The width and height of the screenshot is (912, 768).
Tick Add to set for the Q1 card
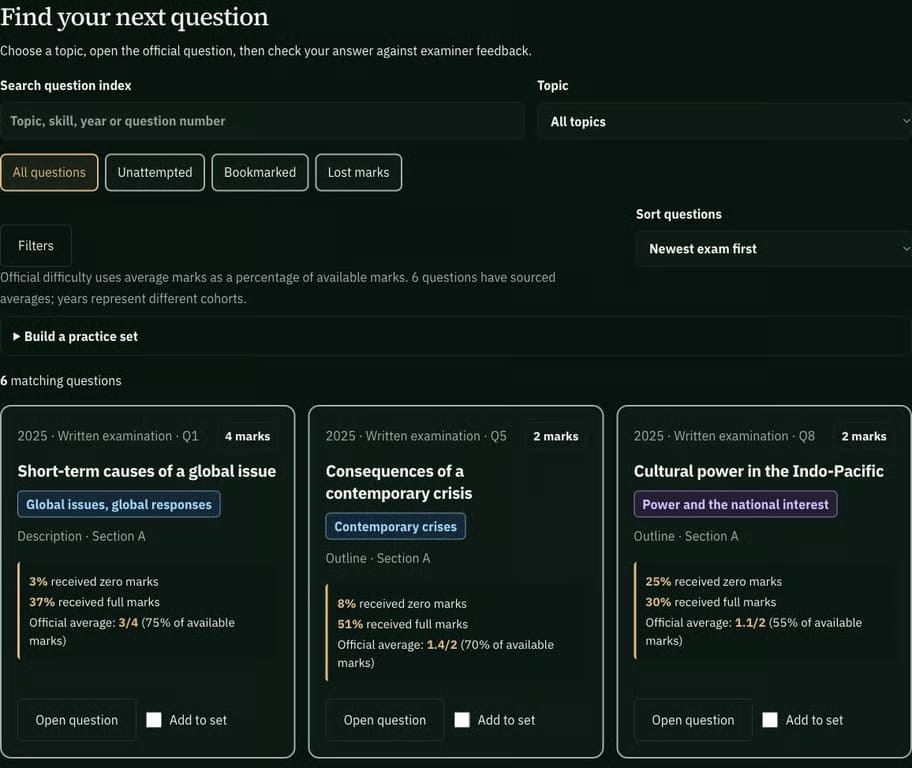[x=154, y=720]
